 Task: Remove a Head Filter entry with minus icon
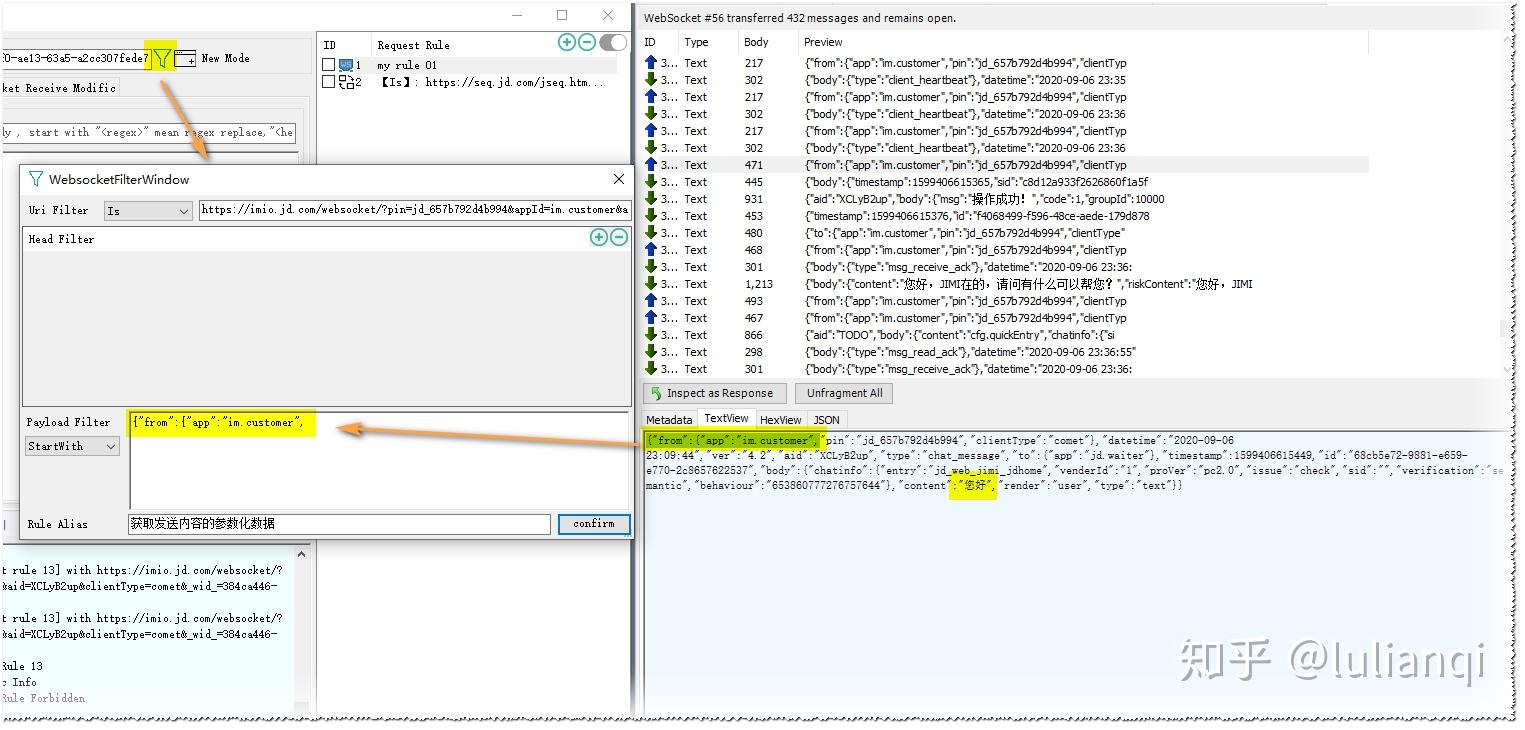[x=618, y=237]
